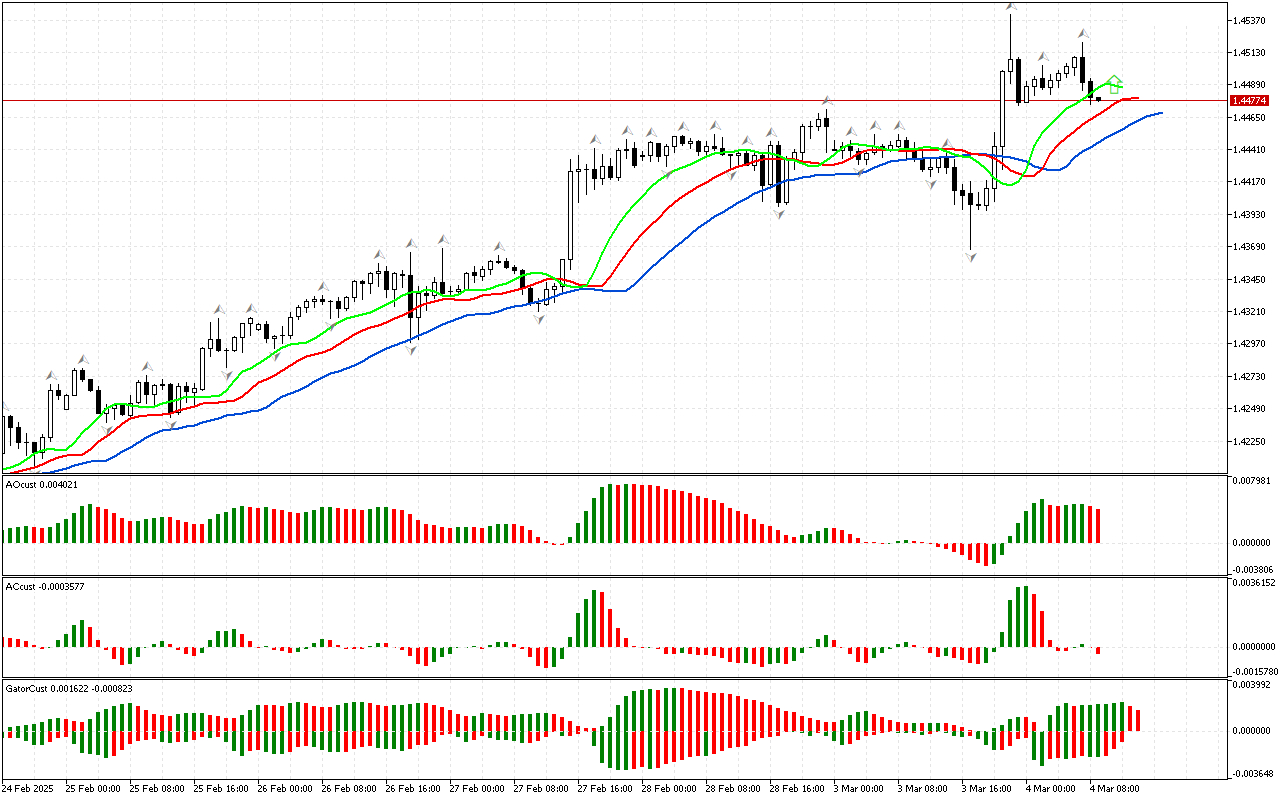Click the ACcust -0.0003577 indicator label

click(x=45, y=586)
